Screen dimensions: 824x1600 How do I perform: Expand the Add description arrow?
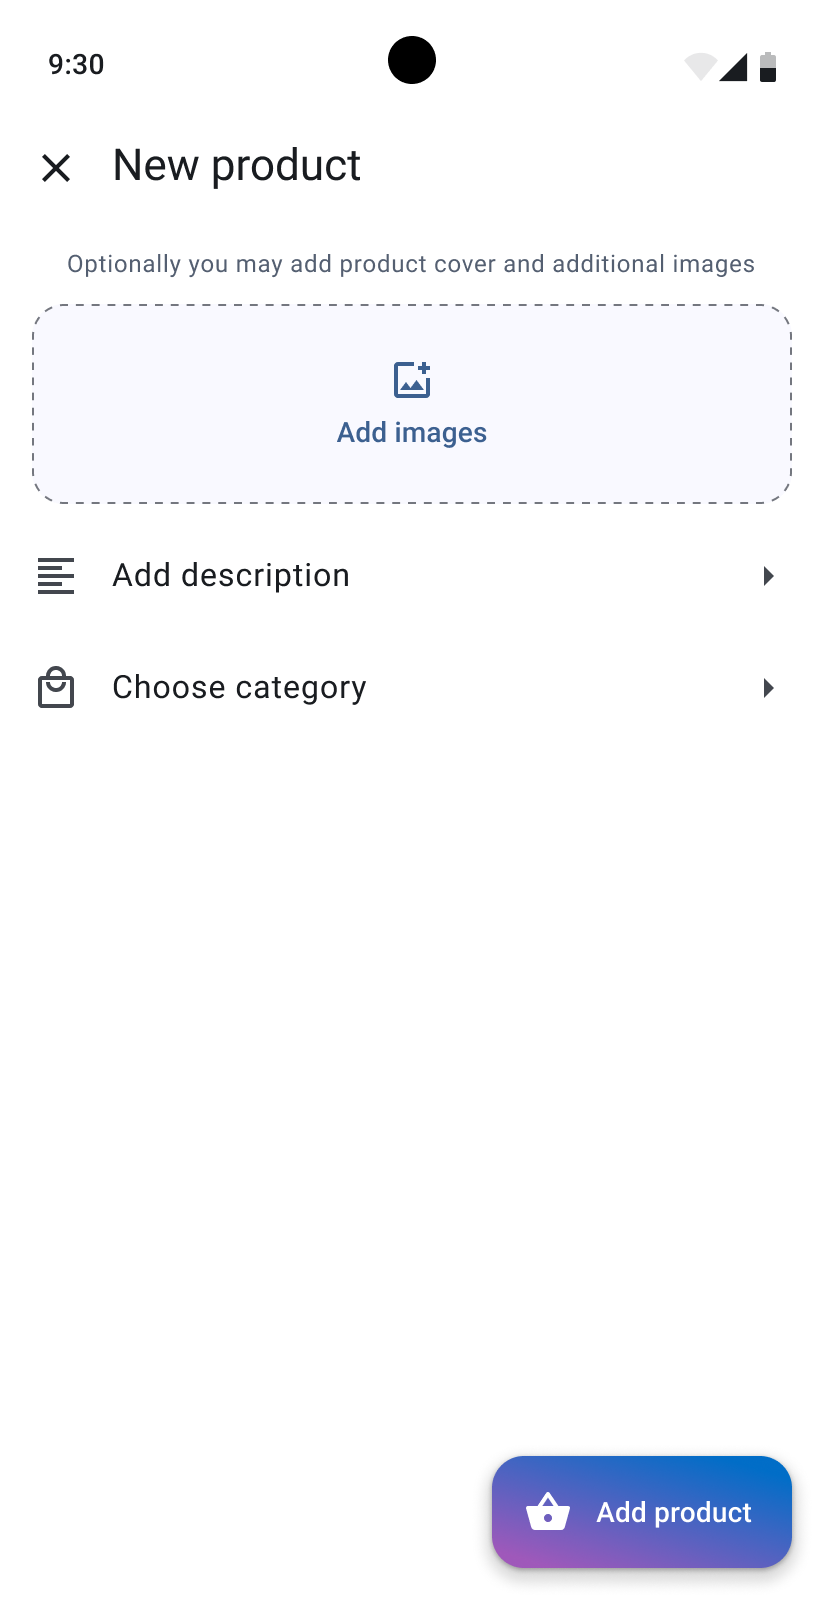[x=768, y=576]
